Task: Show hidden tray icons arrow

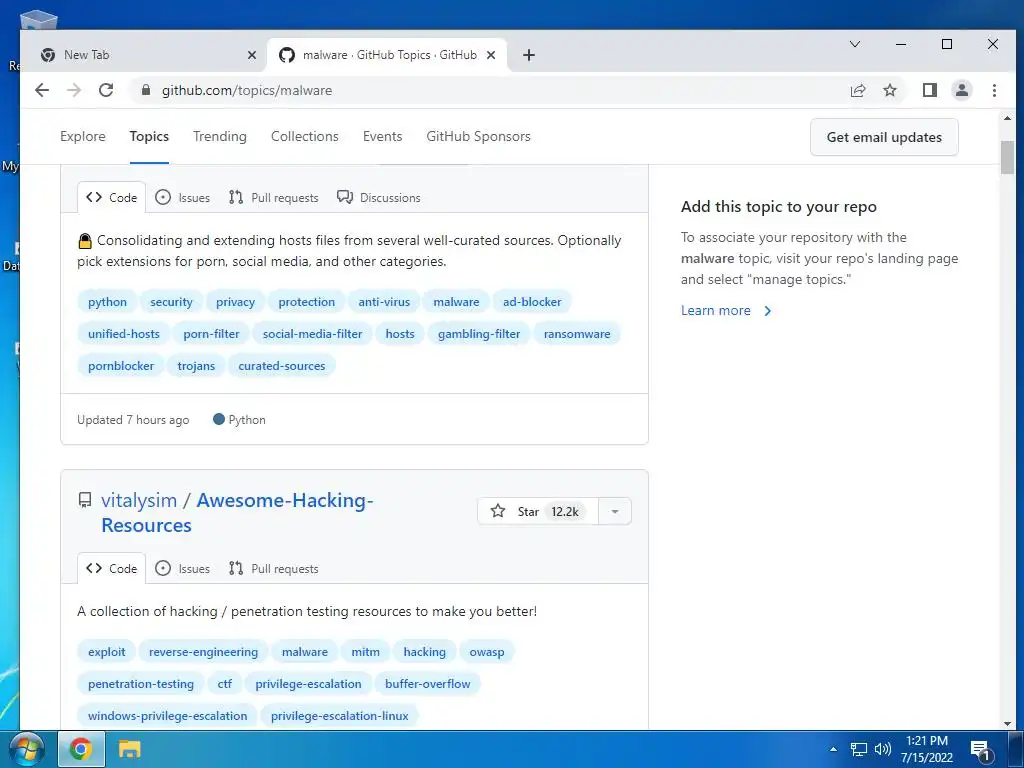Action: [x=833, y=749]
